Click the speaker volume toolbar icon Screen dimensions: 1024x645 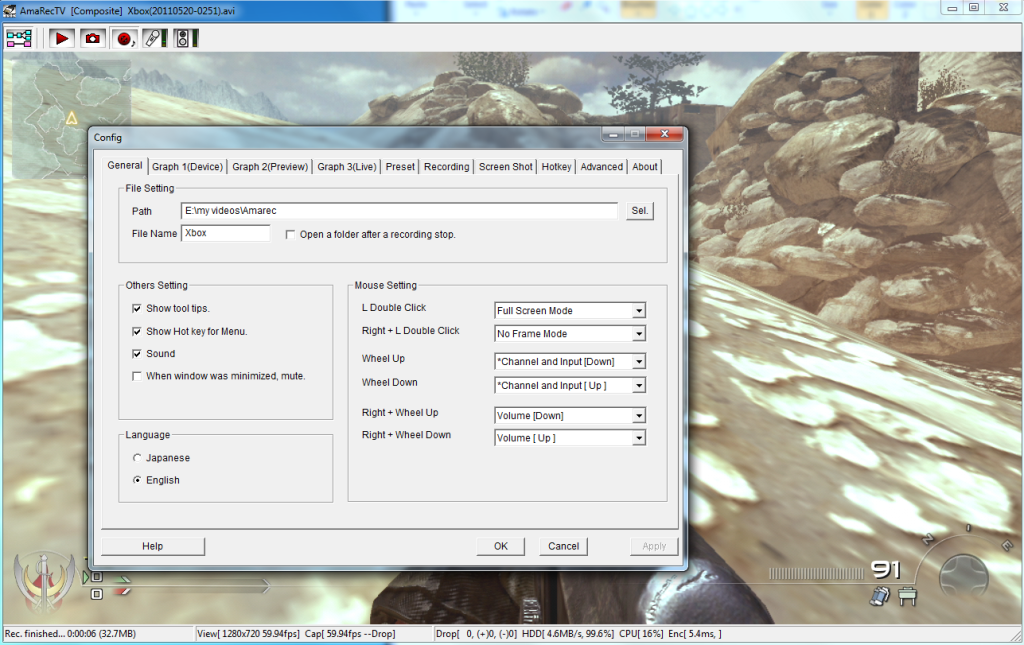(186, 39)
